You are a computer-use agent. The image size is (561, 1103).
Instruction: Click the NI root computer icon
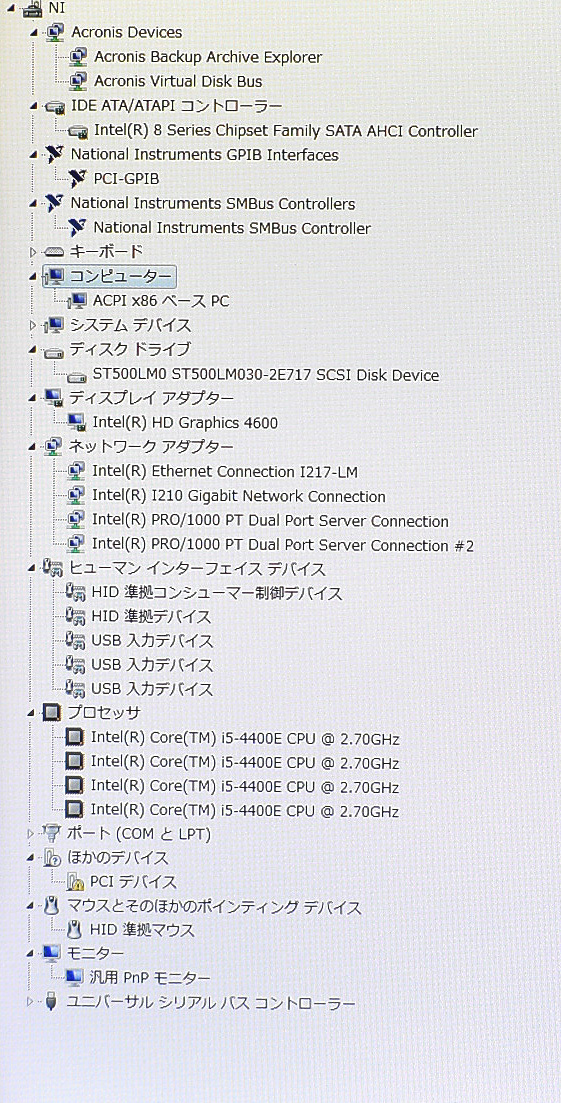click(33, 8)
